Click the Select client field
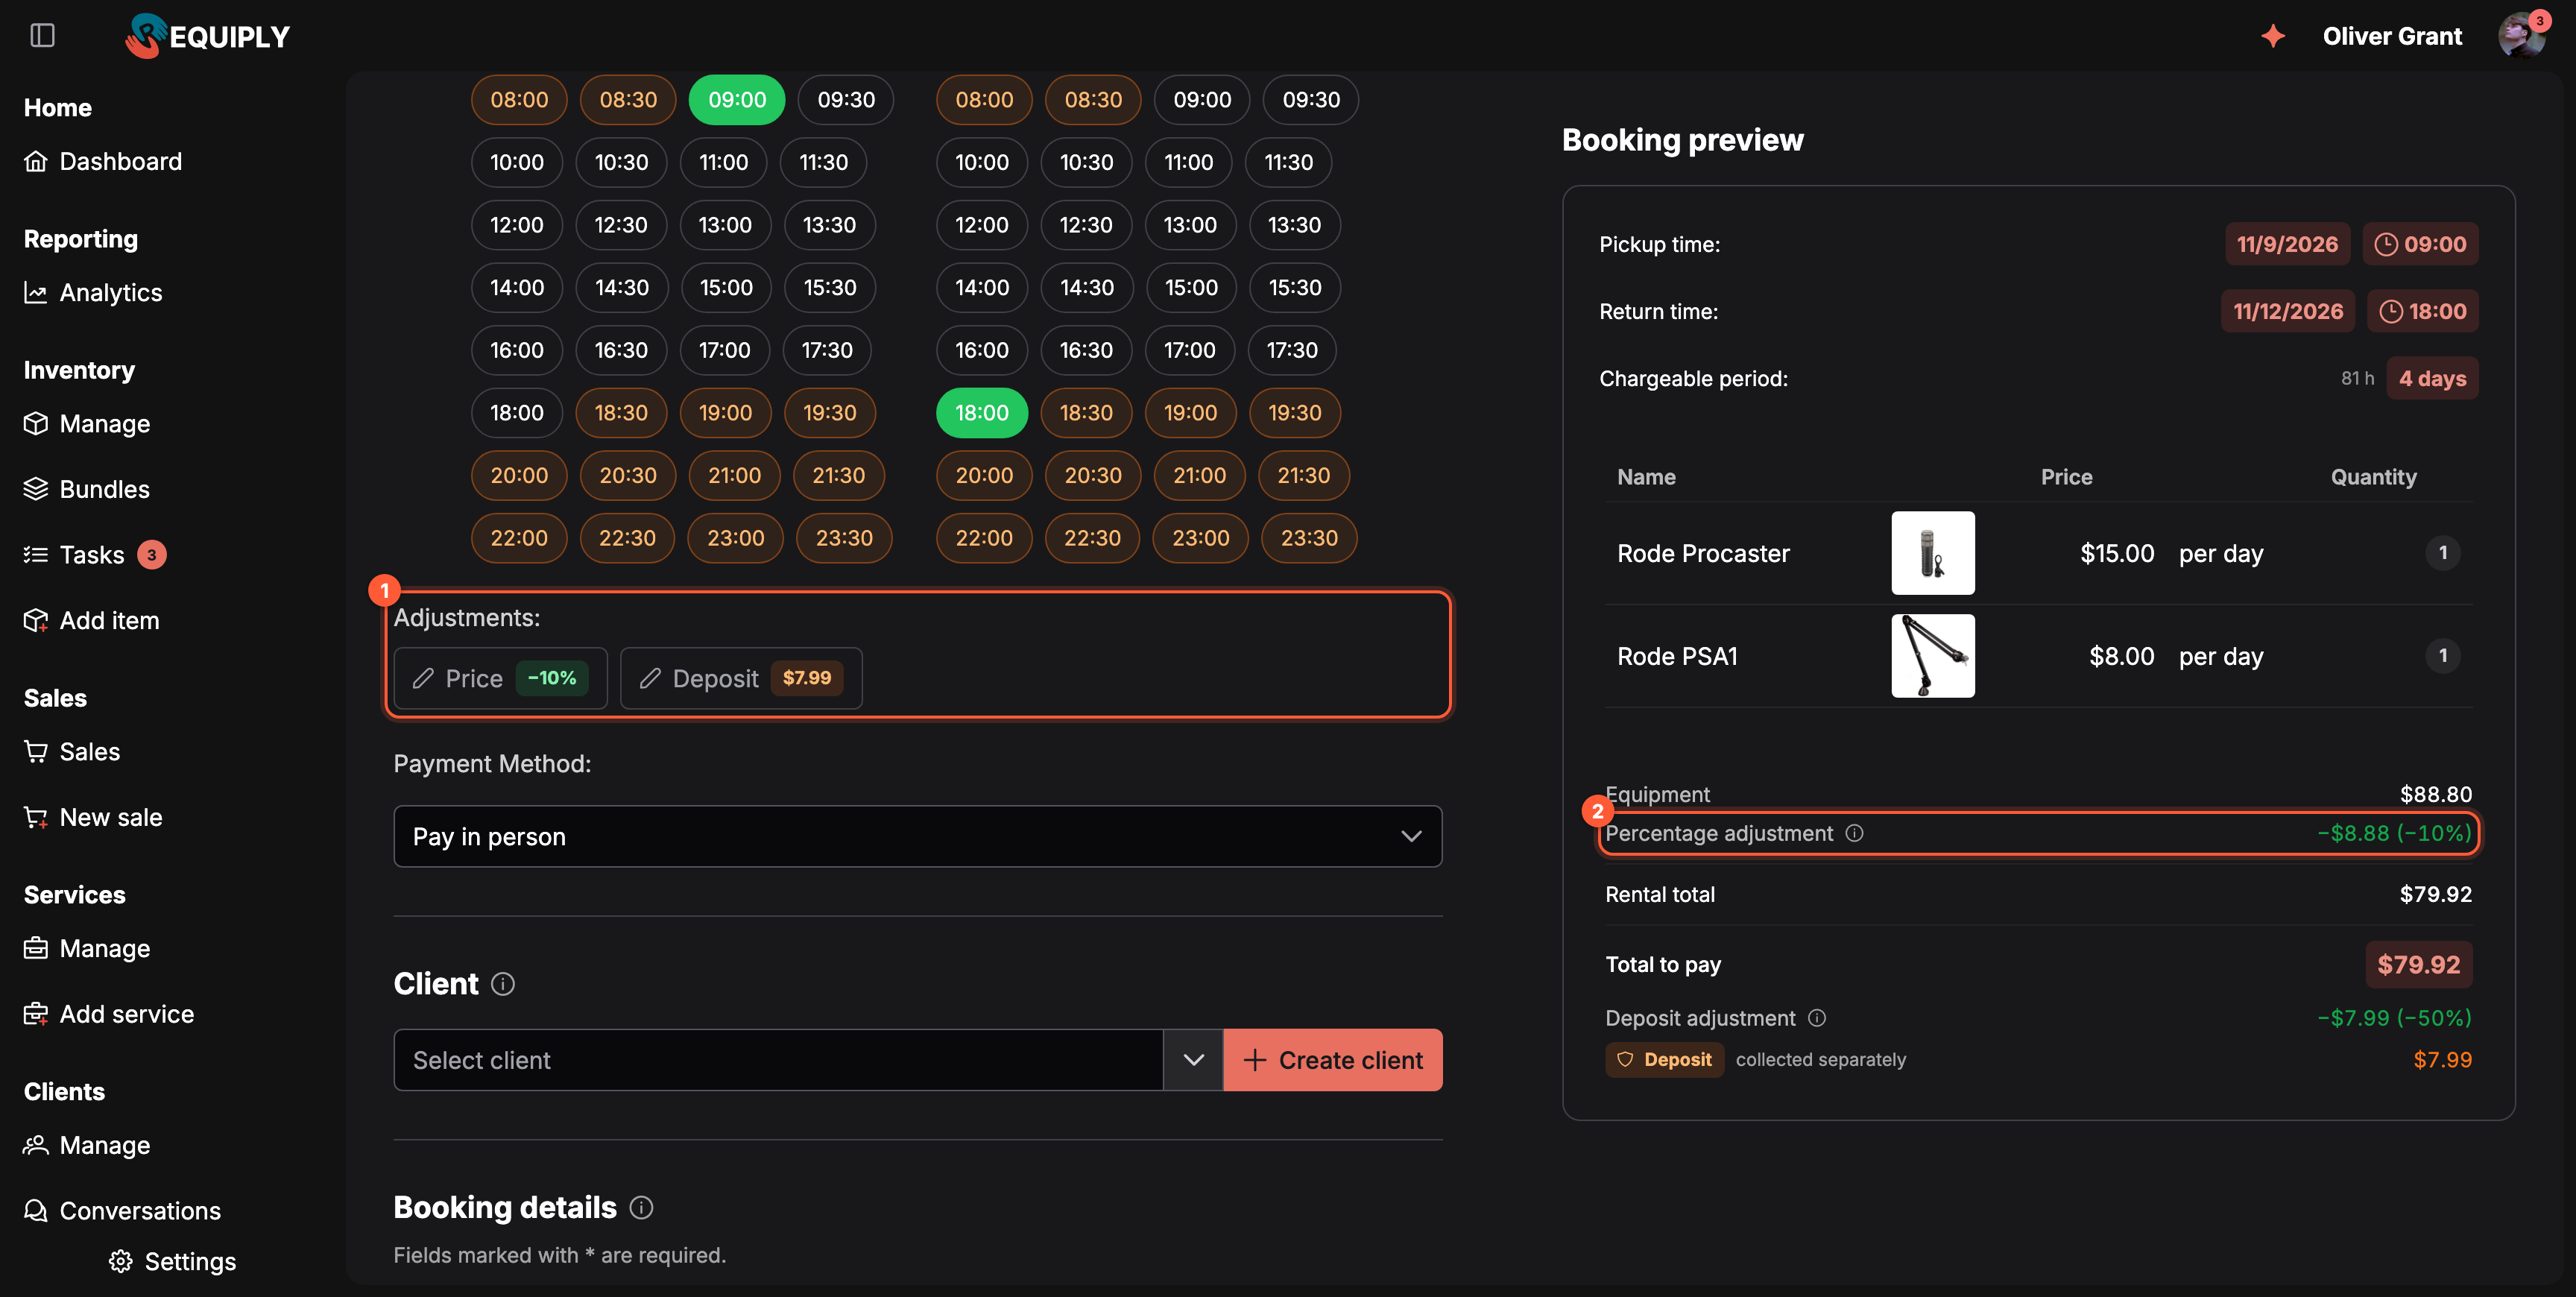The image size is (2576, 1297). point(778,1060)
